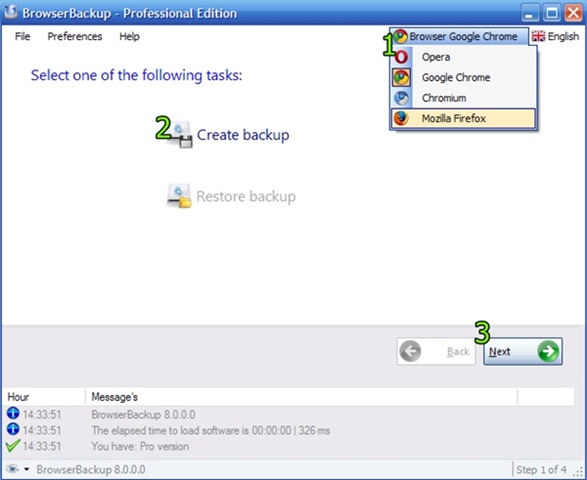Open the Browser Google Chrome dropdown

(459, 36)
